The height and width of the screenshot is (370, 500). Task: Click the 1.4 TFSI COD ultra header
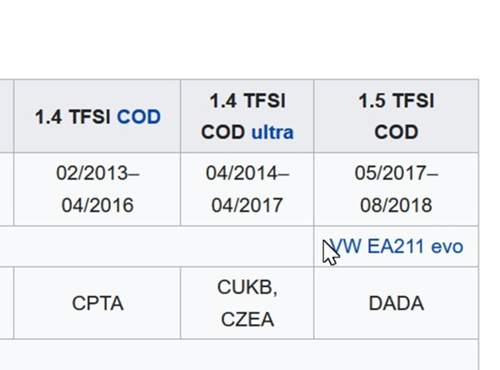247,116
